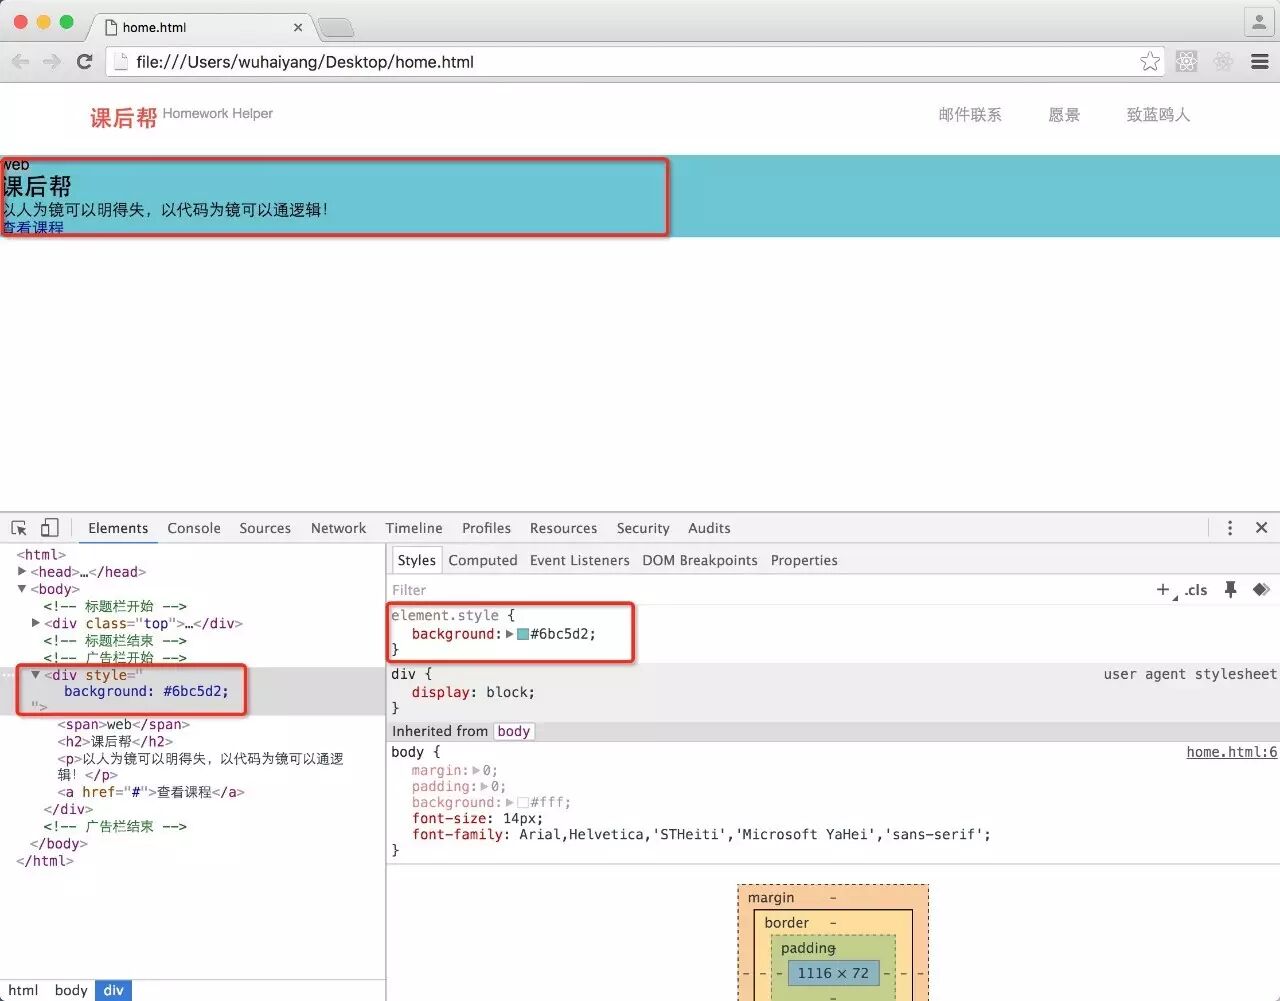Expand the head node in DOM tree

pos(22,572)
